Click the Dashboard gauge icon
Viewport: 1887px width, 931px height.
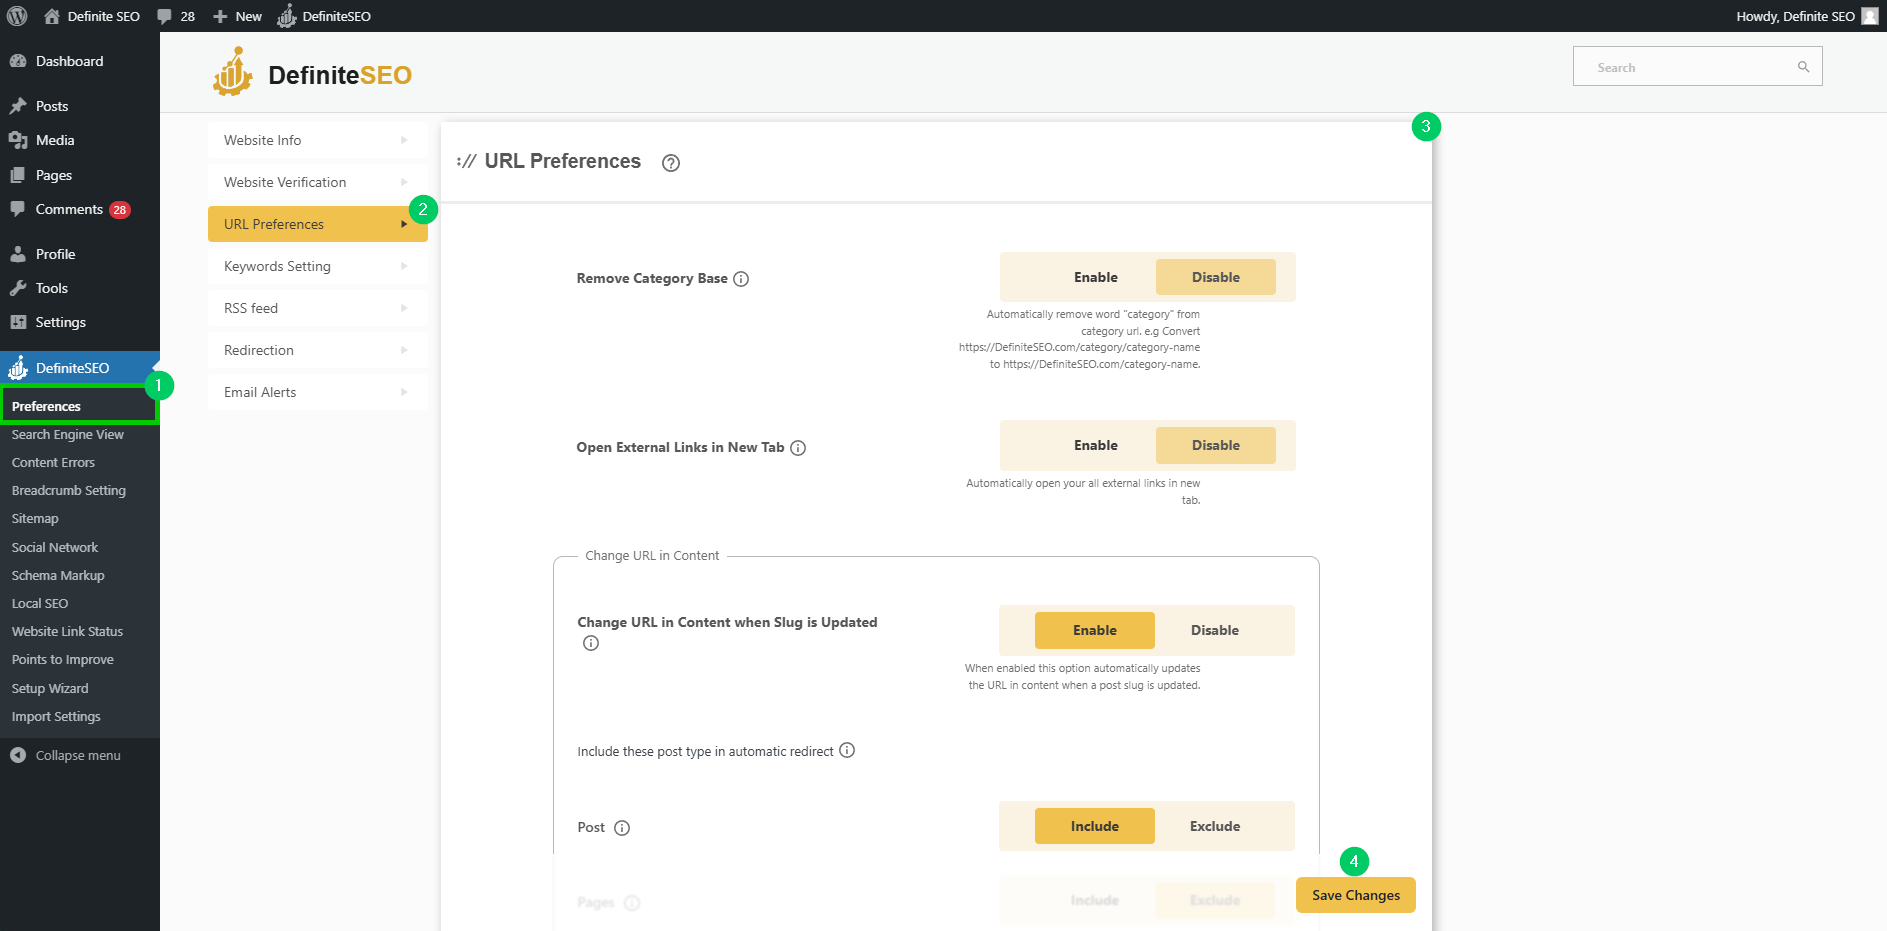[18, 61]
